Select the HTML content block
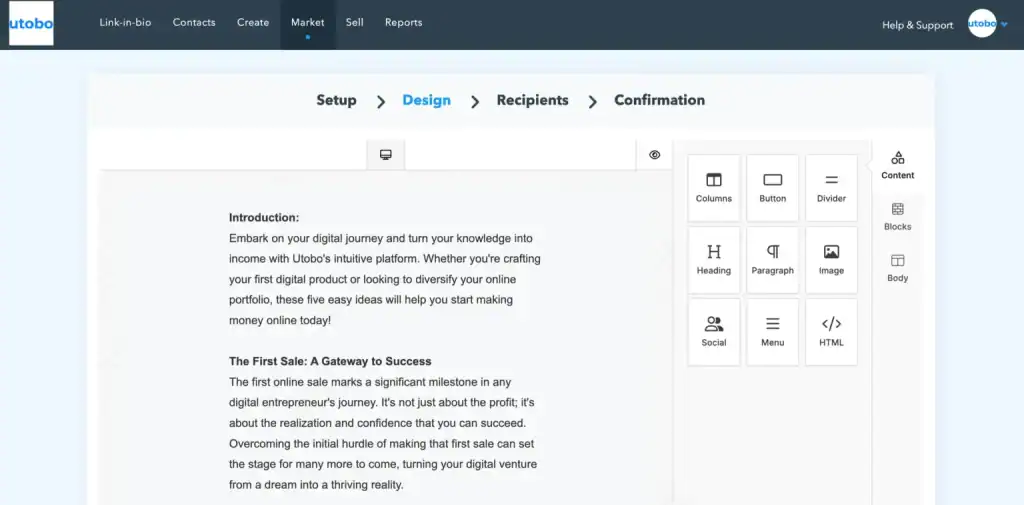 pyautogui.click(x=831, y=332)
